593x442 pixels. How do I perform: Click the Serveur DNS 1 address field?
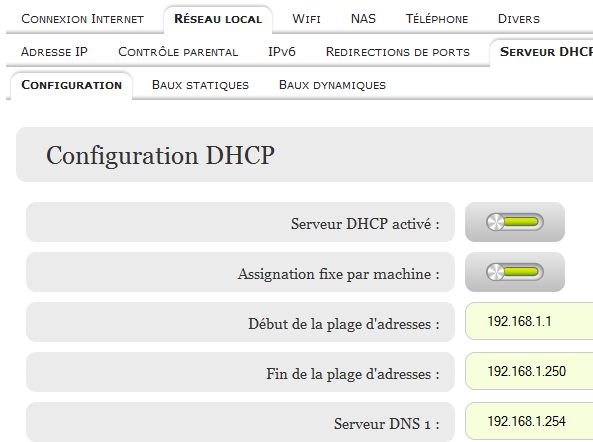[529, 421]
